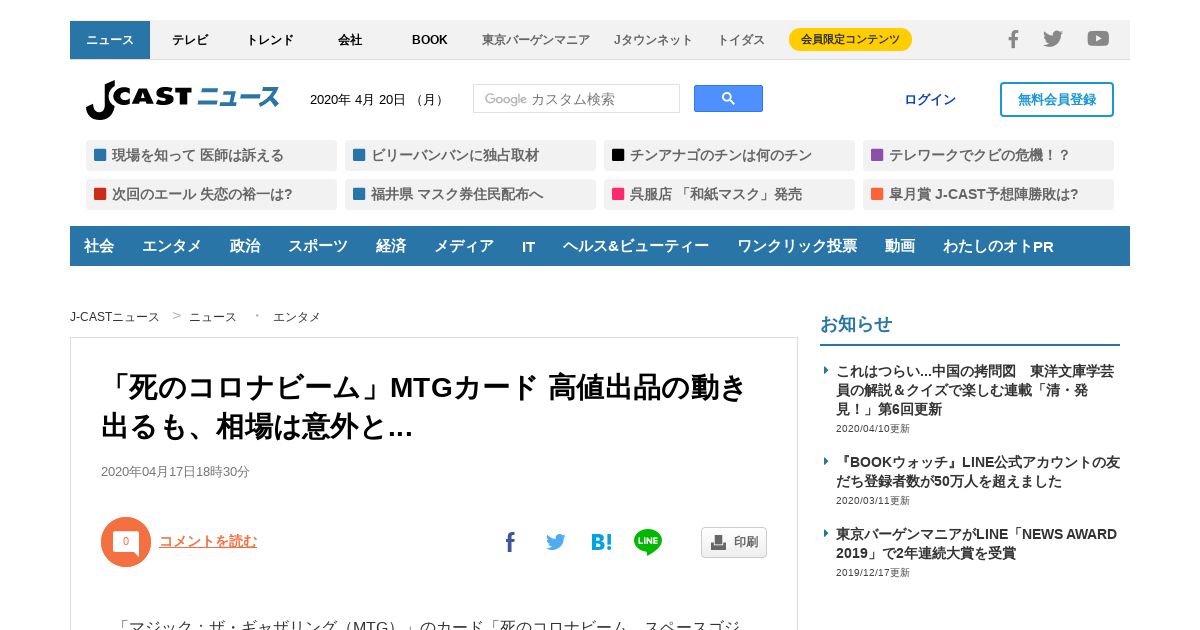Open headline チンアナゴのチンは何のチン

(x=729, y=155)
